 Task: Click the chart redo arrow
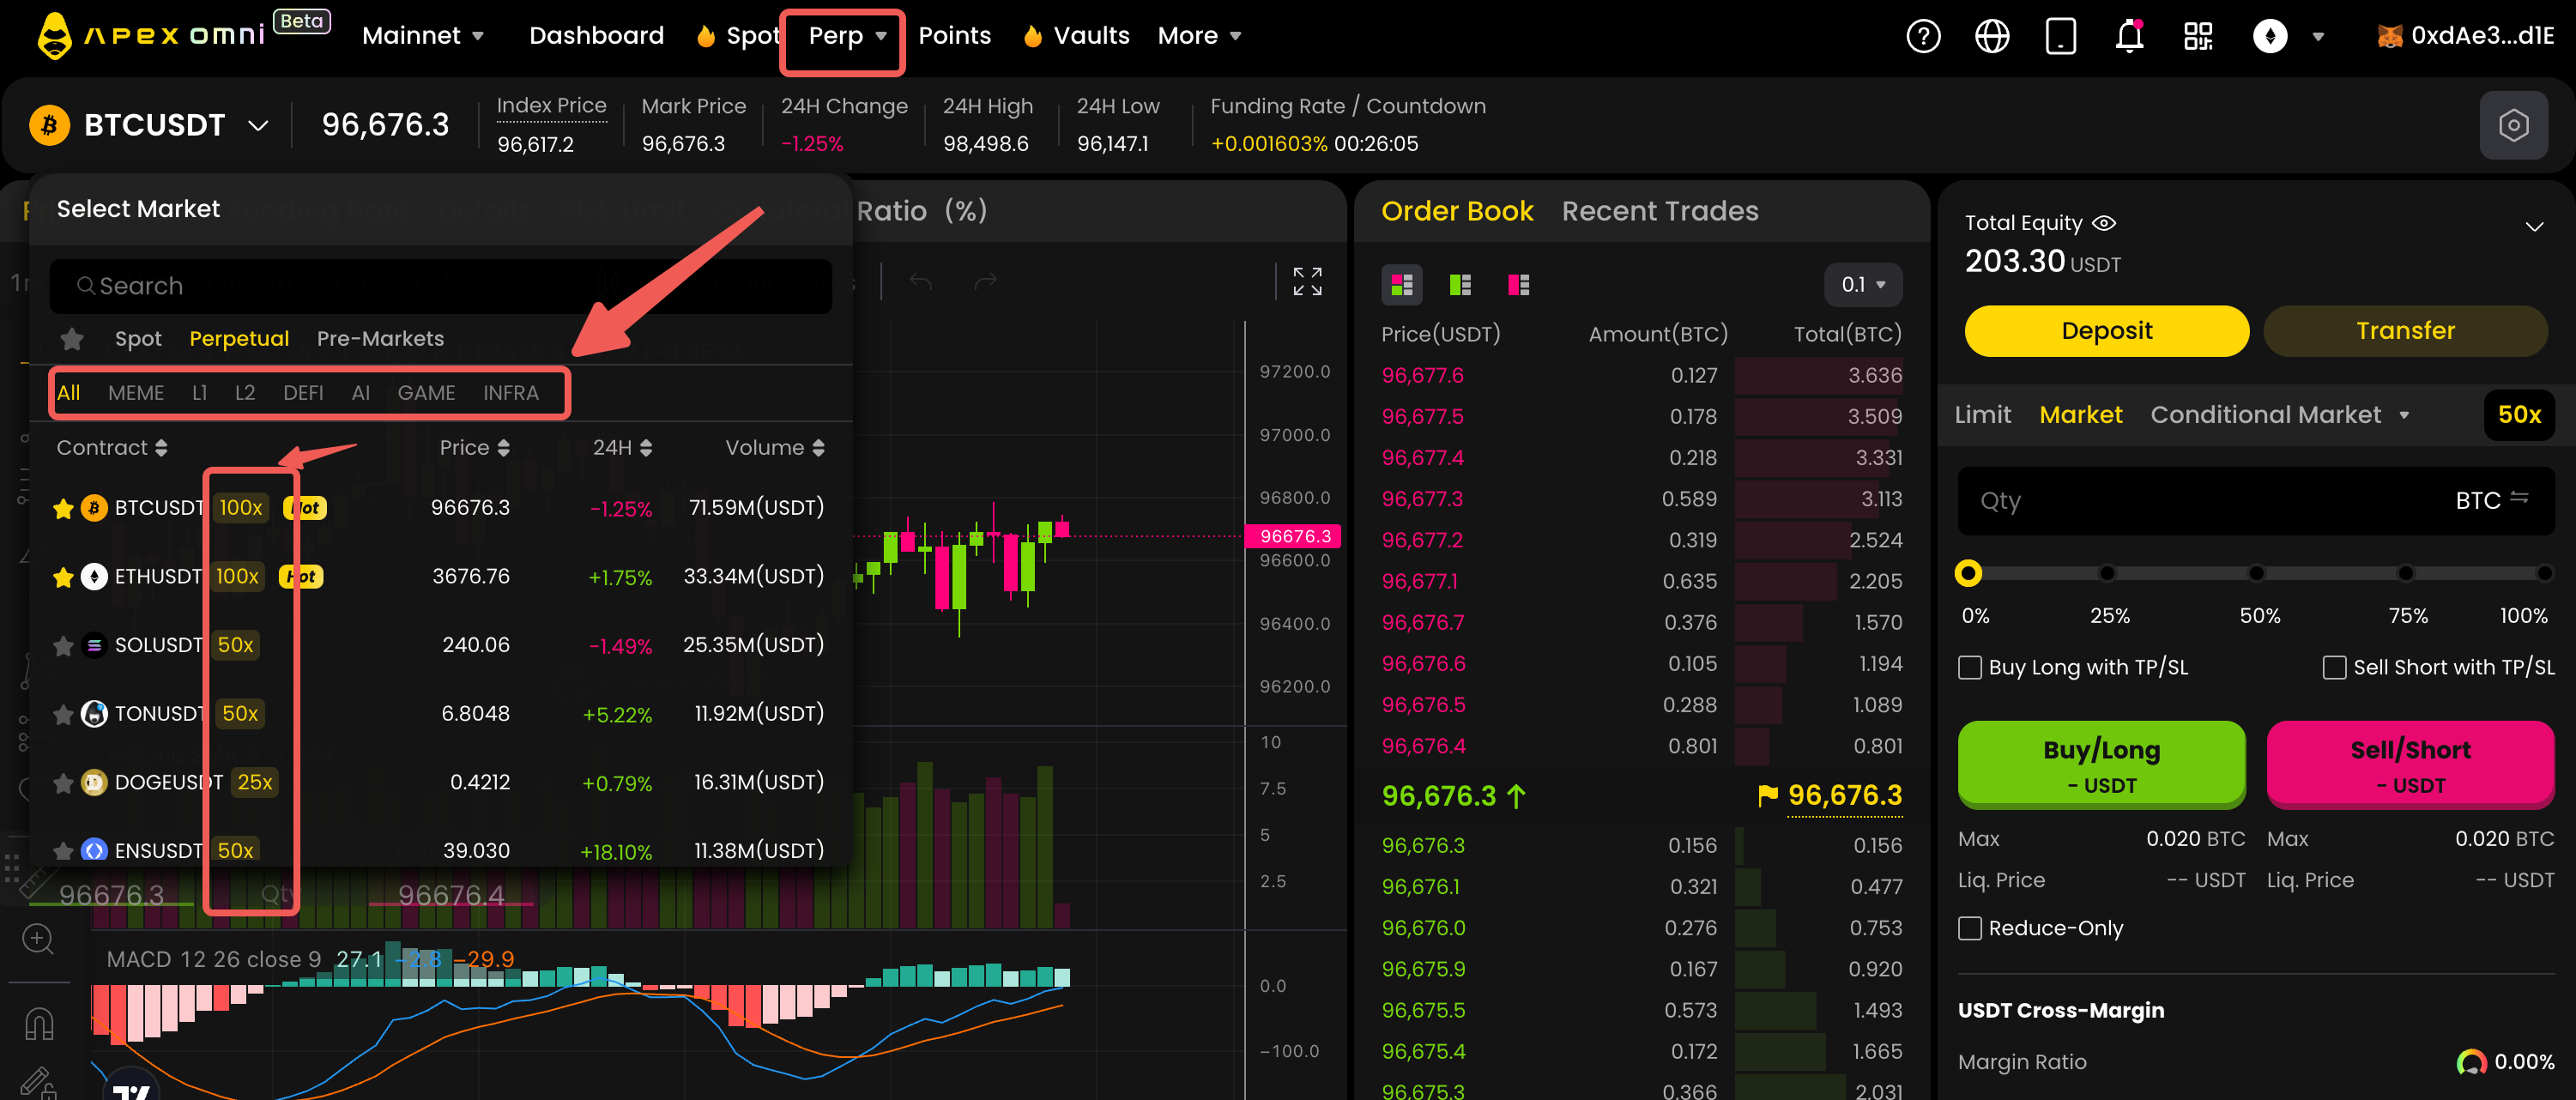tap(986, 283)
